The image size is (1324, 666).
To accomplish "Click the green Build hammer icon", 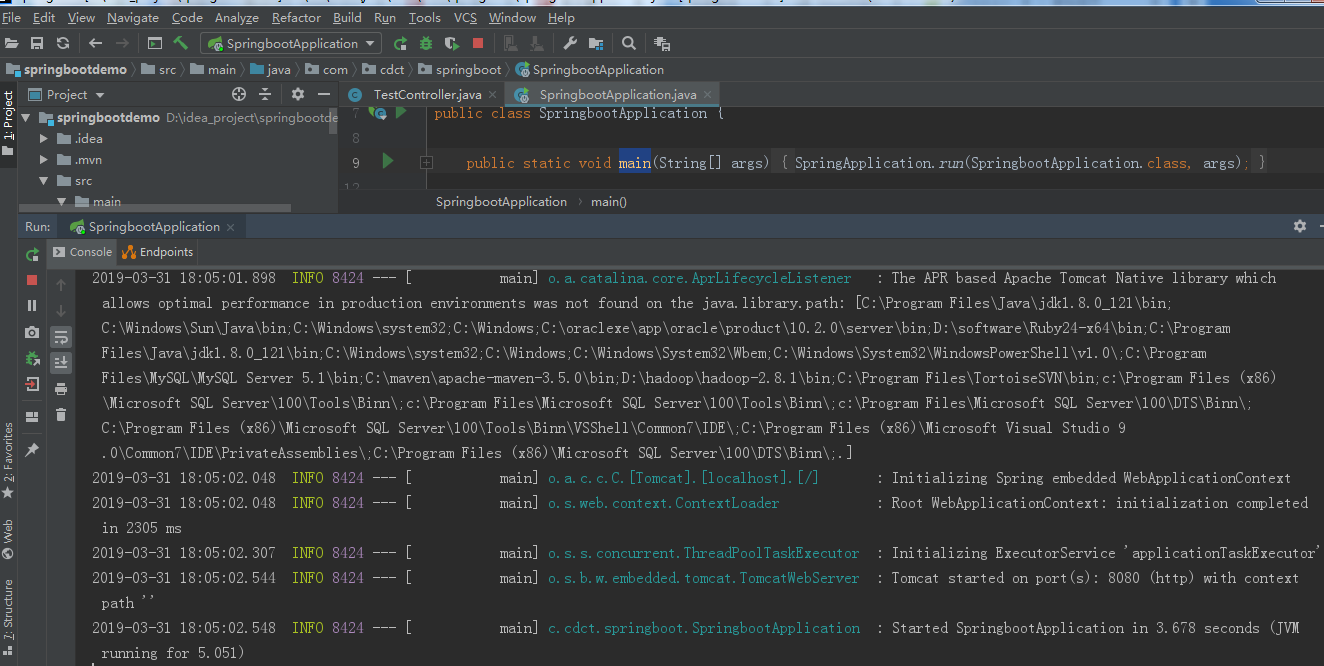I will [x=181, y=43].
